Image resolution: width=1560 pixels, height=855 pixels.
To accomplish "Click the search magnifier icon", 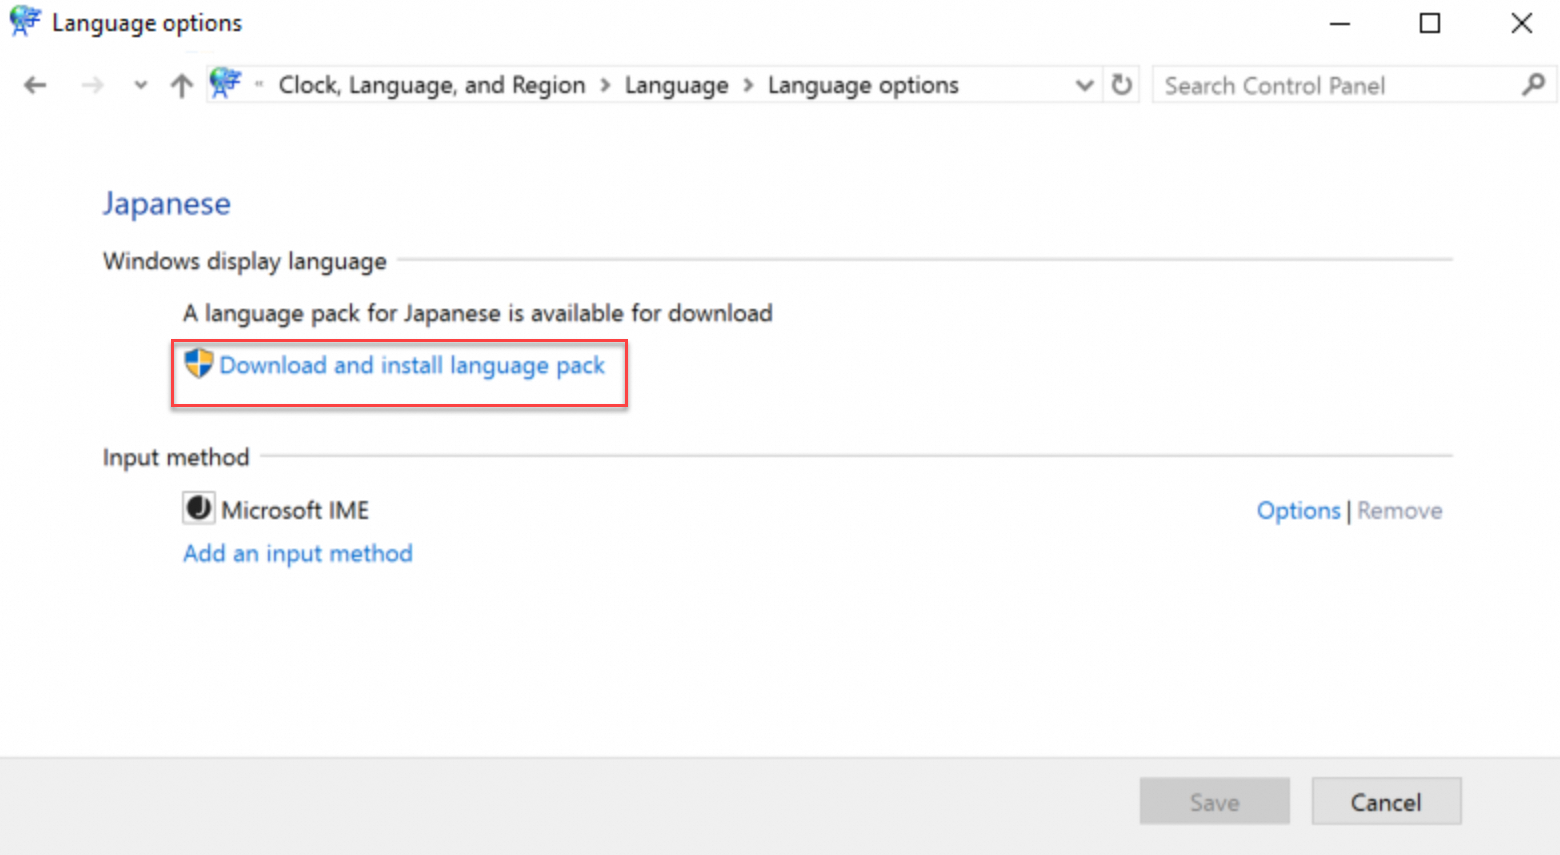I will click(1533, 85).
